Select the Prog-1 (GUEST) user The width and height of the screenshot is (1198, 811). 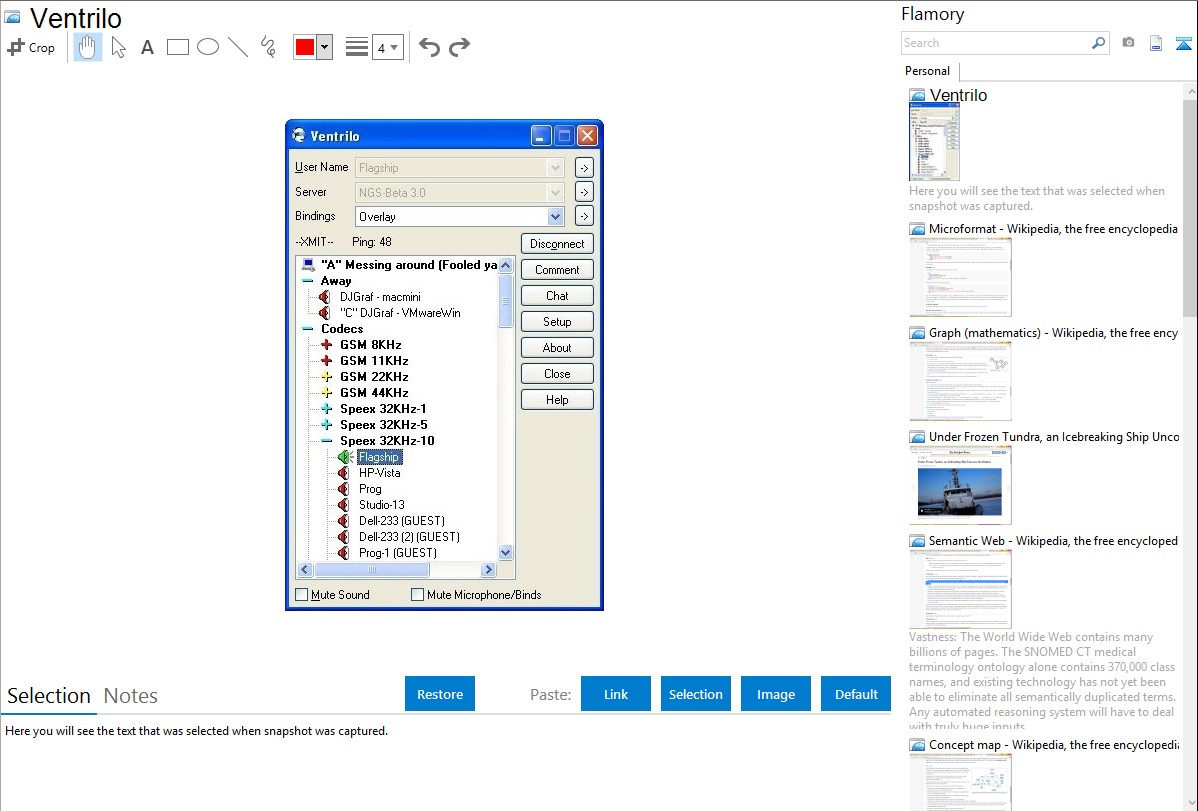coord(398,553)
